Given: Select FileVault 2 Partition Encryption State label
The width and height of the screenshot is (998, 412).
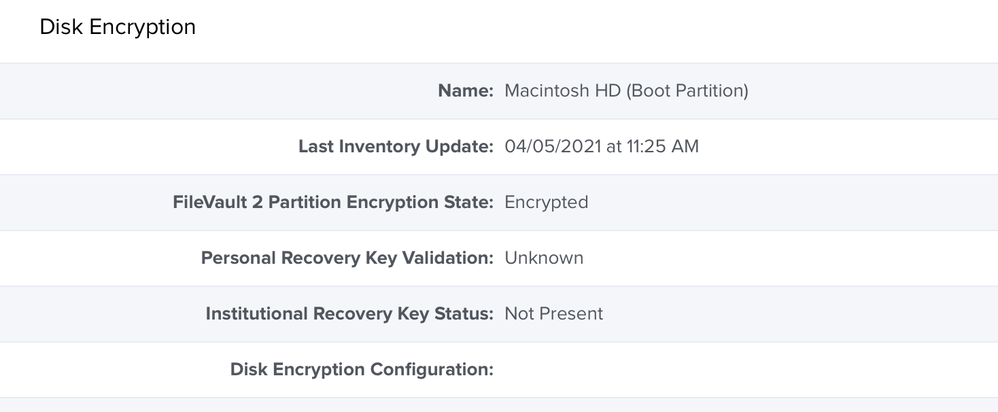Looking at the screenshot, I should tap(333, 202).
